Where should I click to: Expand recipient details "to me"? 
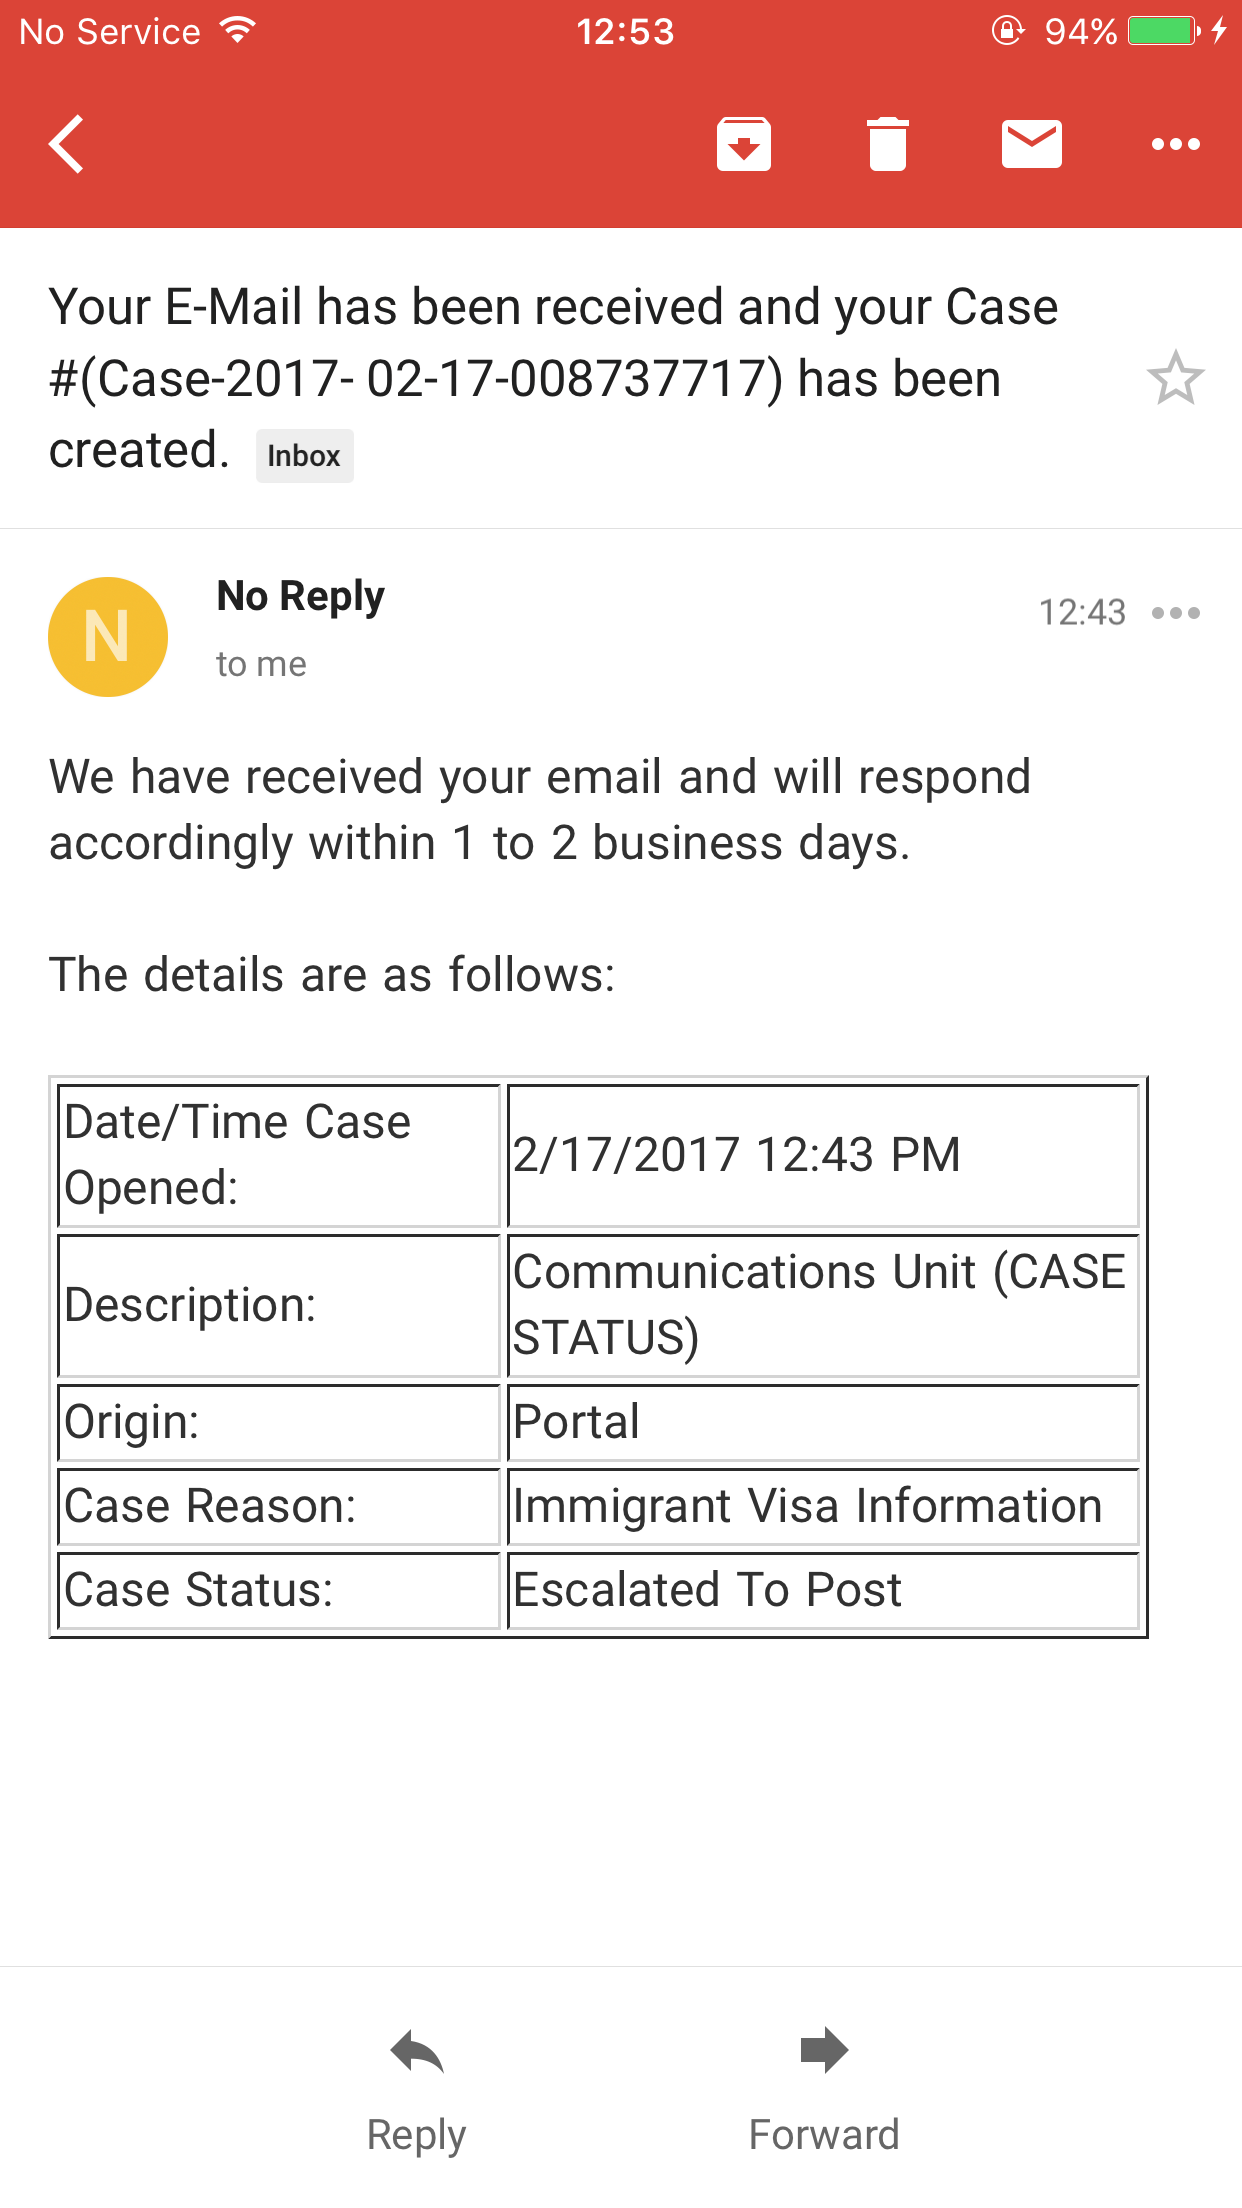(x=261, y=664)
